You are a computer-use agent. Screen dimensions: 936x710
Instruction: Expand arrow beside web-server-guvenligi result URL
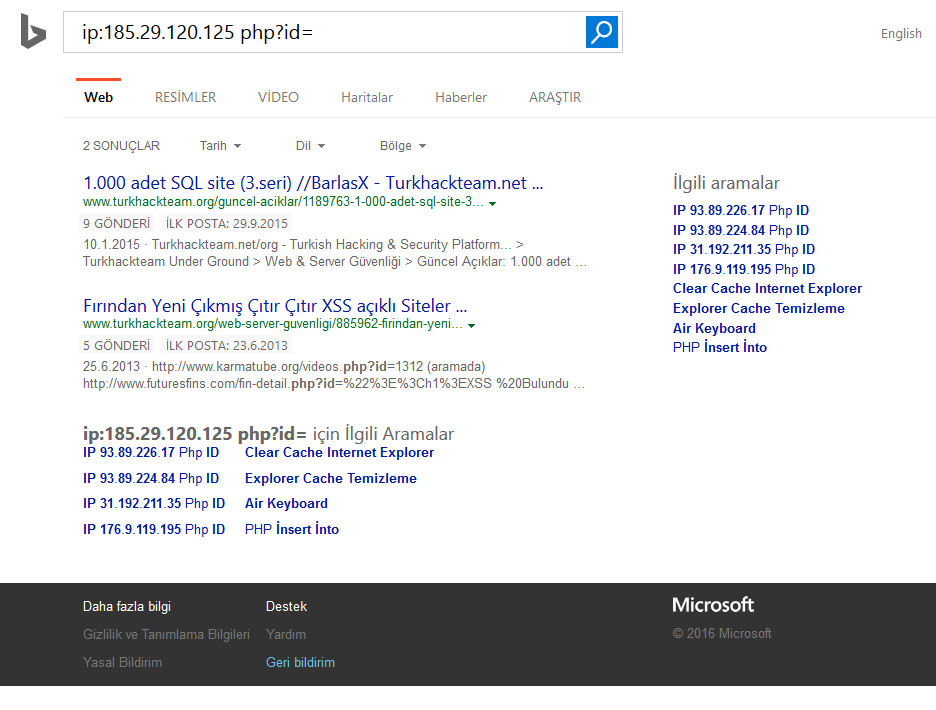472,325
